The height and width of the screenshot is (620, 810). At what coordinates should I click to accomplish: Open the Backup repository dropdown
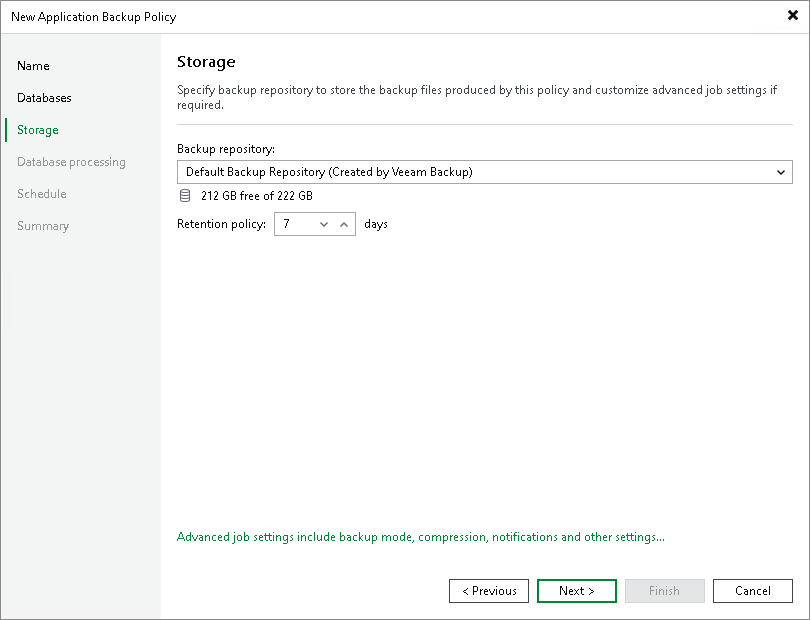(x=782, y=172)
